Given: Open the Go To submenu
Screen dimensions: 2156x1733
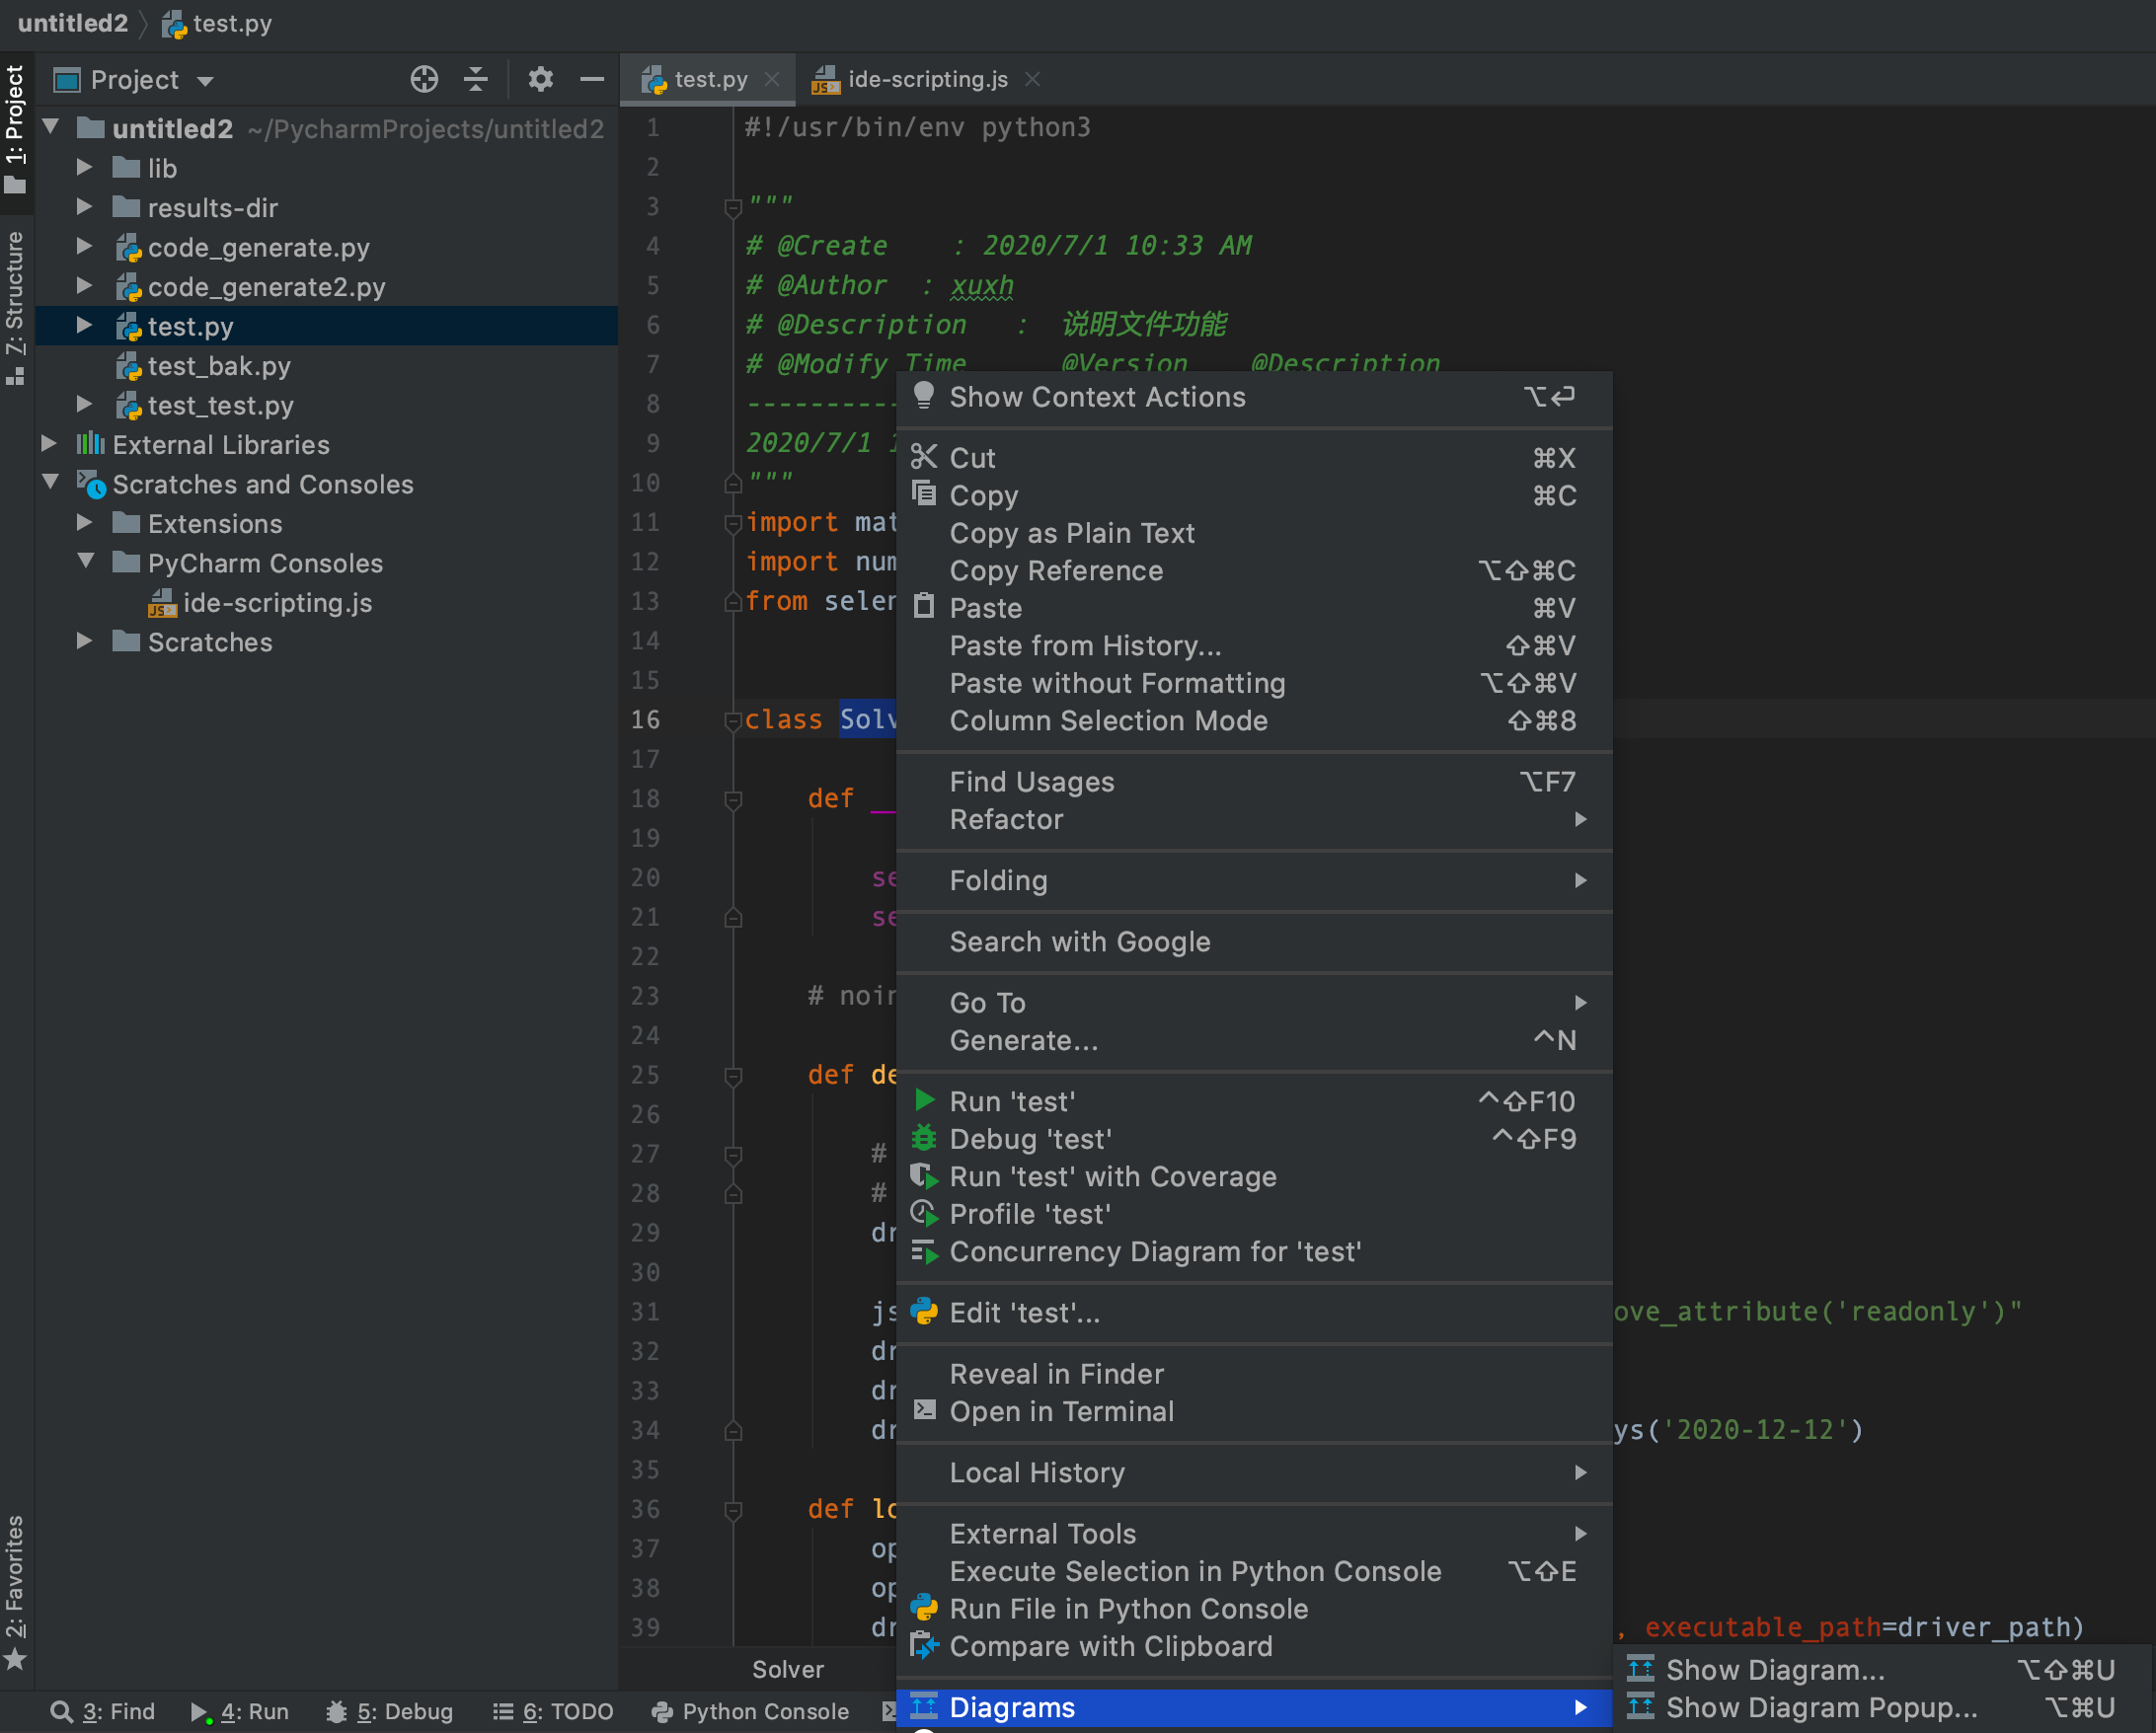Looking at the screenshot, I should point(1254,1003).
